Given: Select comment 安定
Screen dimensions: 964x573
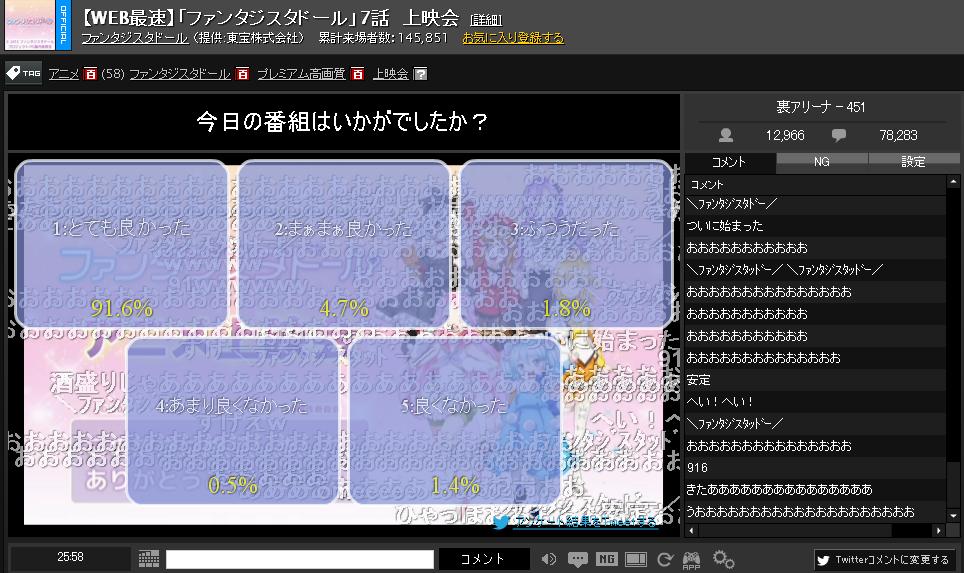Looking at the screenshot, I should 815,380.
